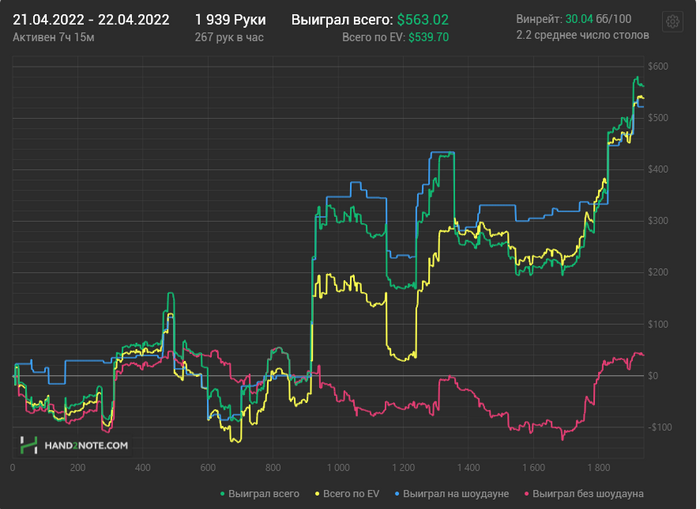The image size is (700, 509).
Task: Click the '1 939 Руки' hands count
Action: 230,19
